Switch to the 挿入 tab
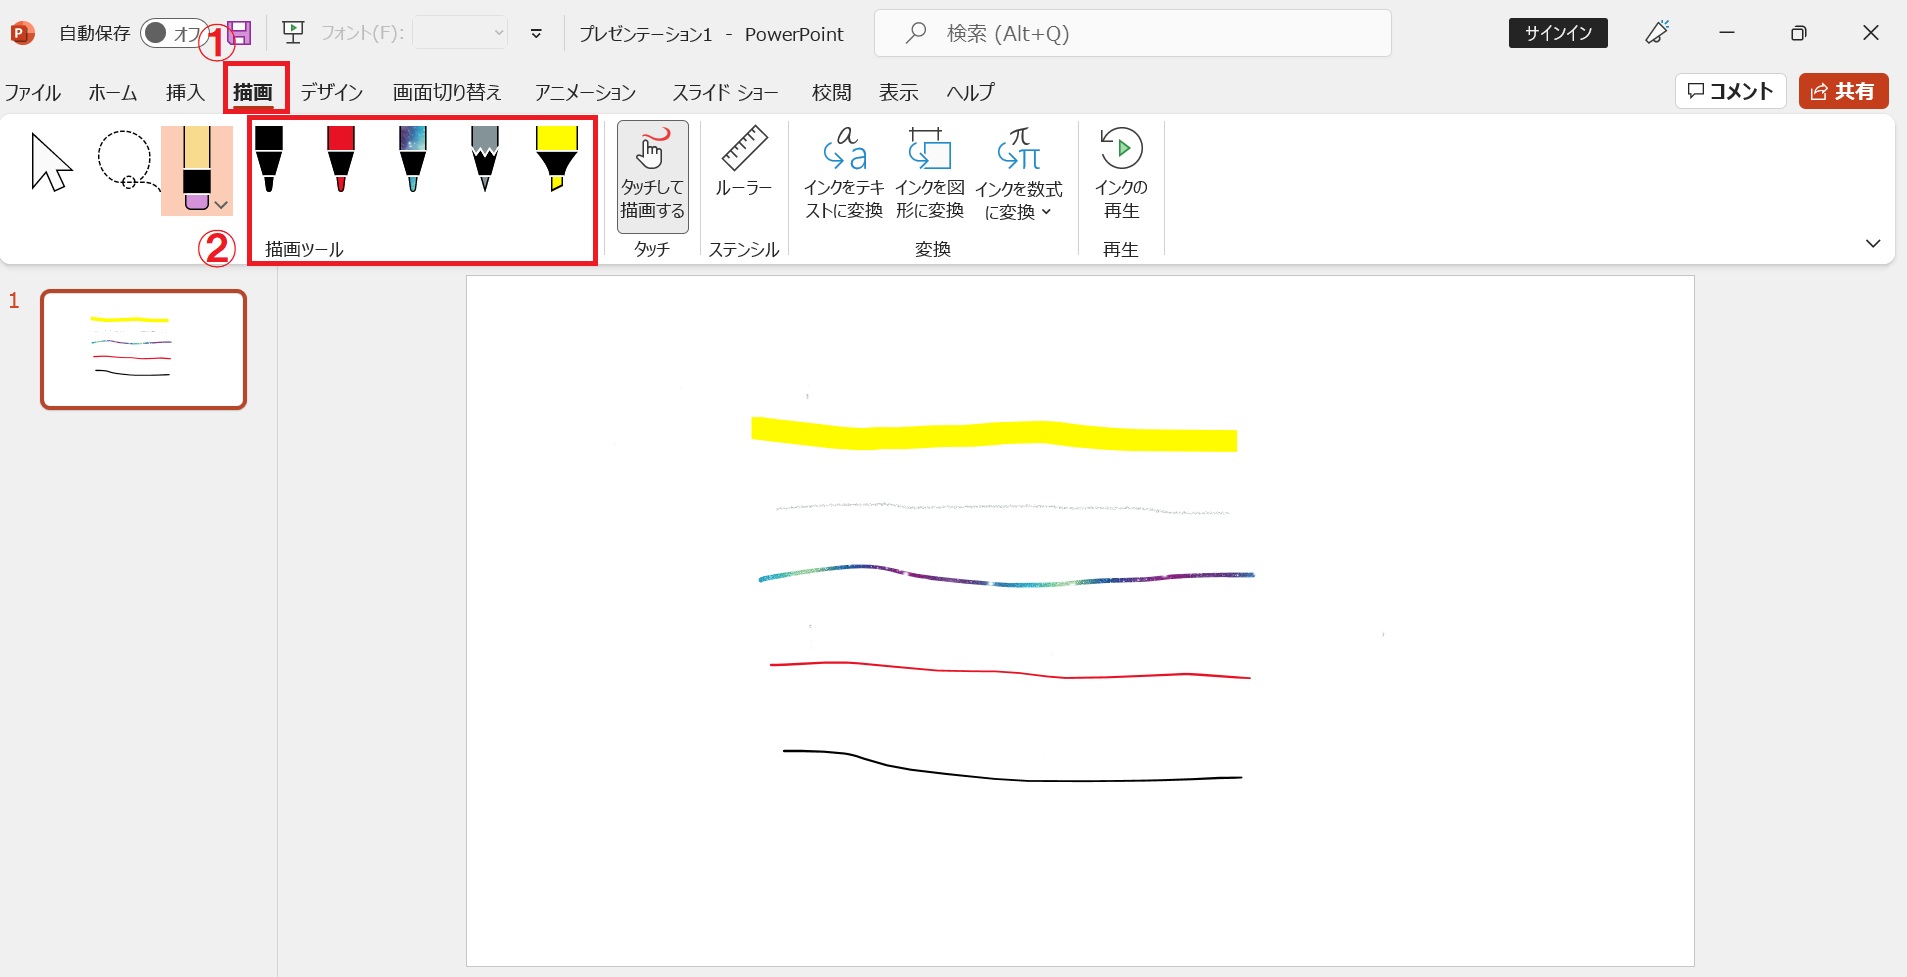Viewport: 1907px width, 977px height. 185,92
